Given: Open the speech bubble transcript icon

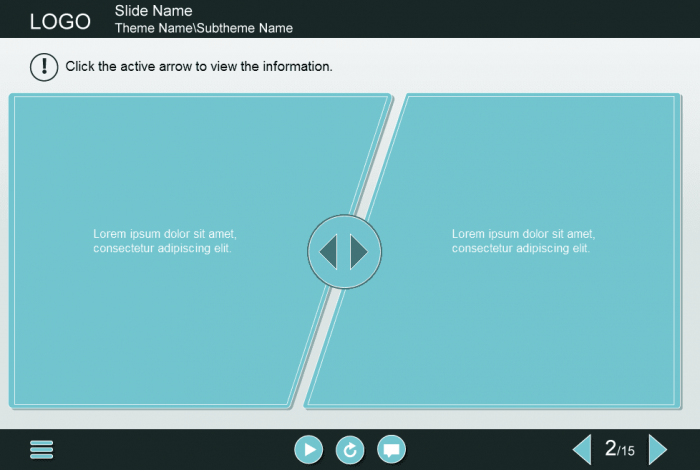Looking at the screenshot, I should coord(391,450).
